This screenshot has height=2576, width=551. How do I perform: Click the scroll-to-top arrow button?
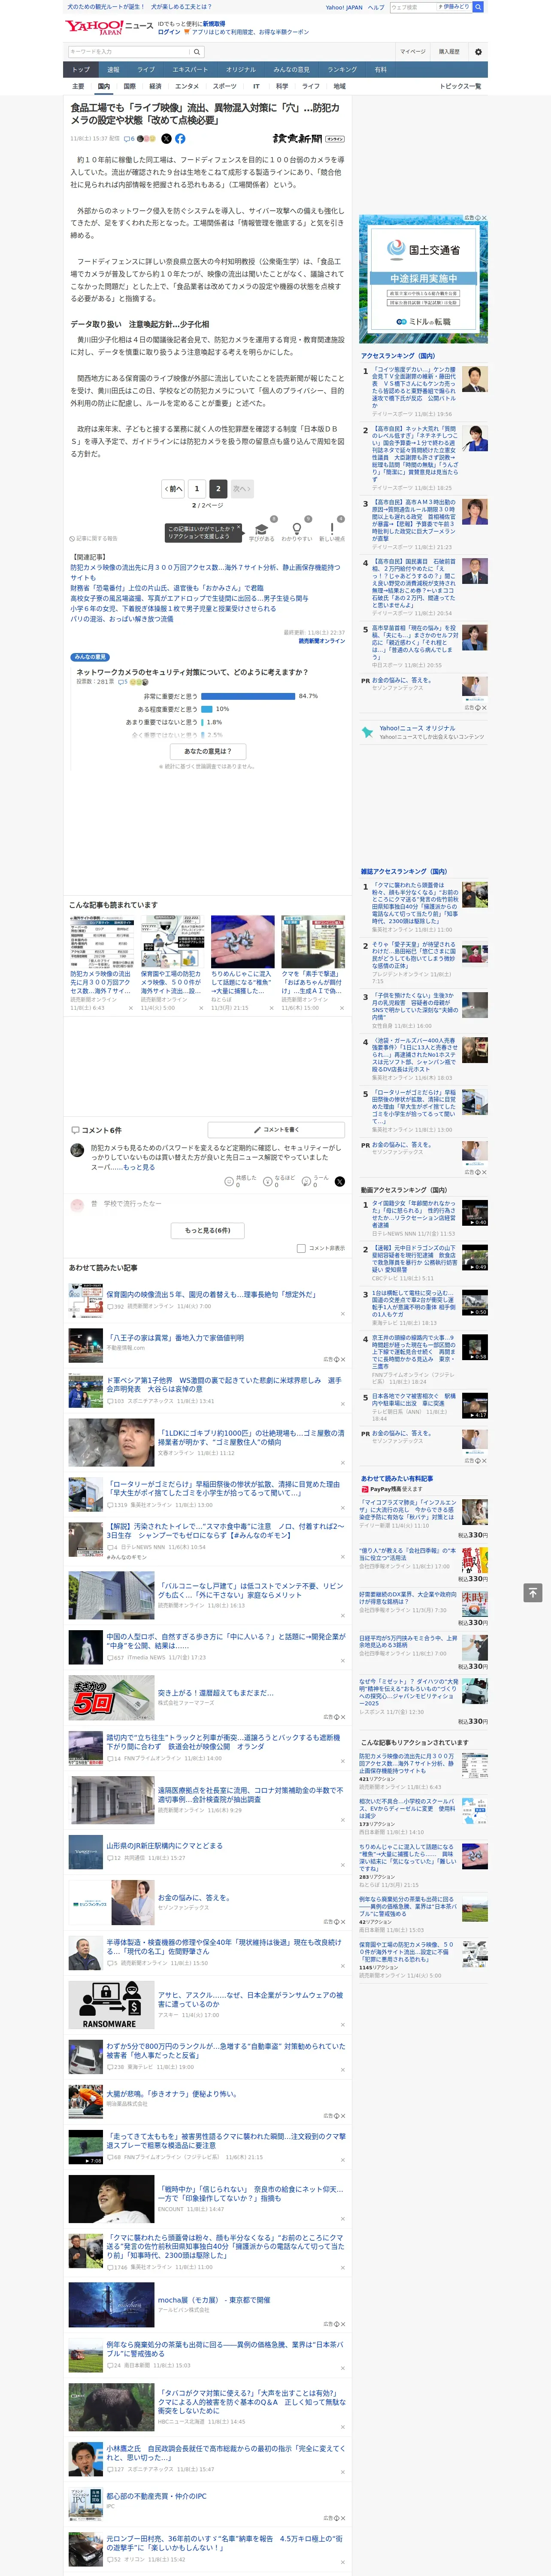pyautogui.click(x=533, y=1592)
